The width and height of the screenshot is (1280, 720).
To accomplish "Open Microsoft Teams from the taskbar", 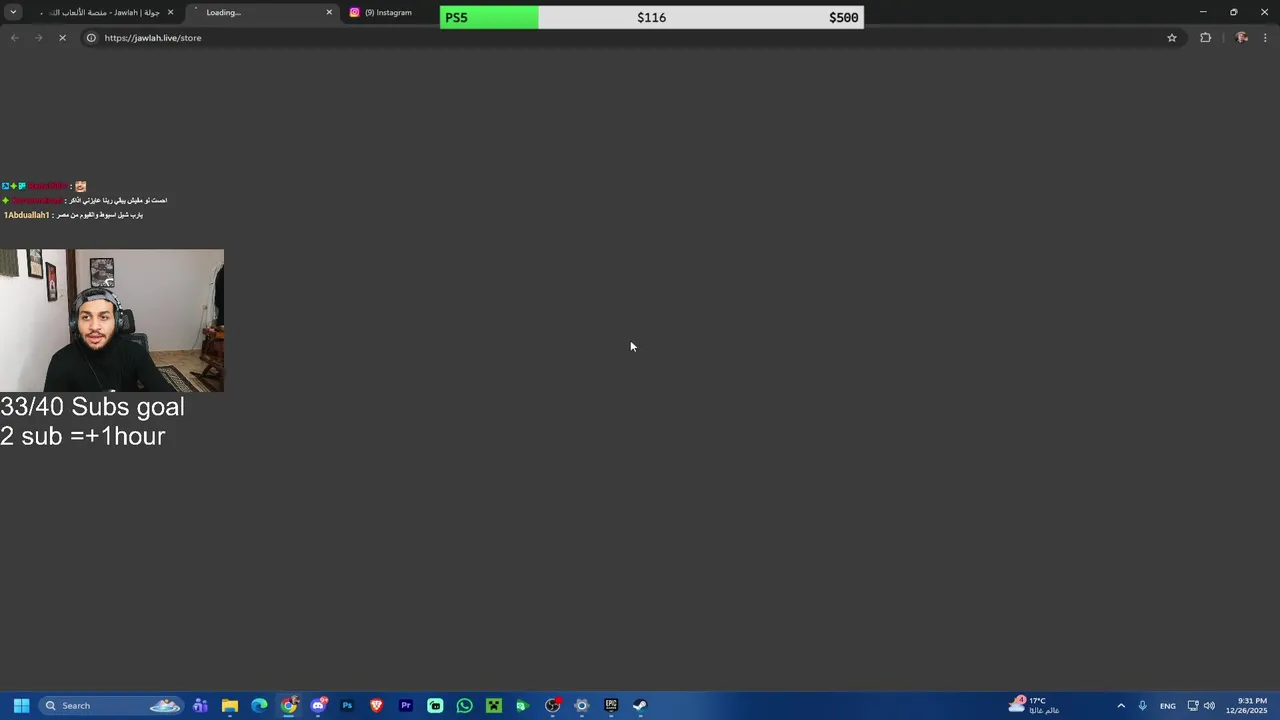I will (200, 705).
